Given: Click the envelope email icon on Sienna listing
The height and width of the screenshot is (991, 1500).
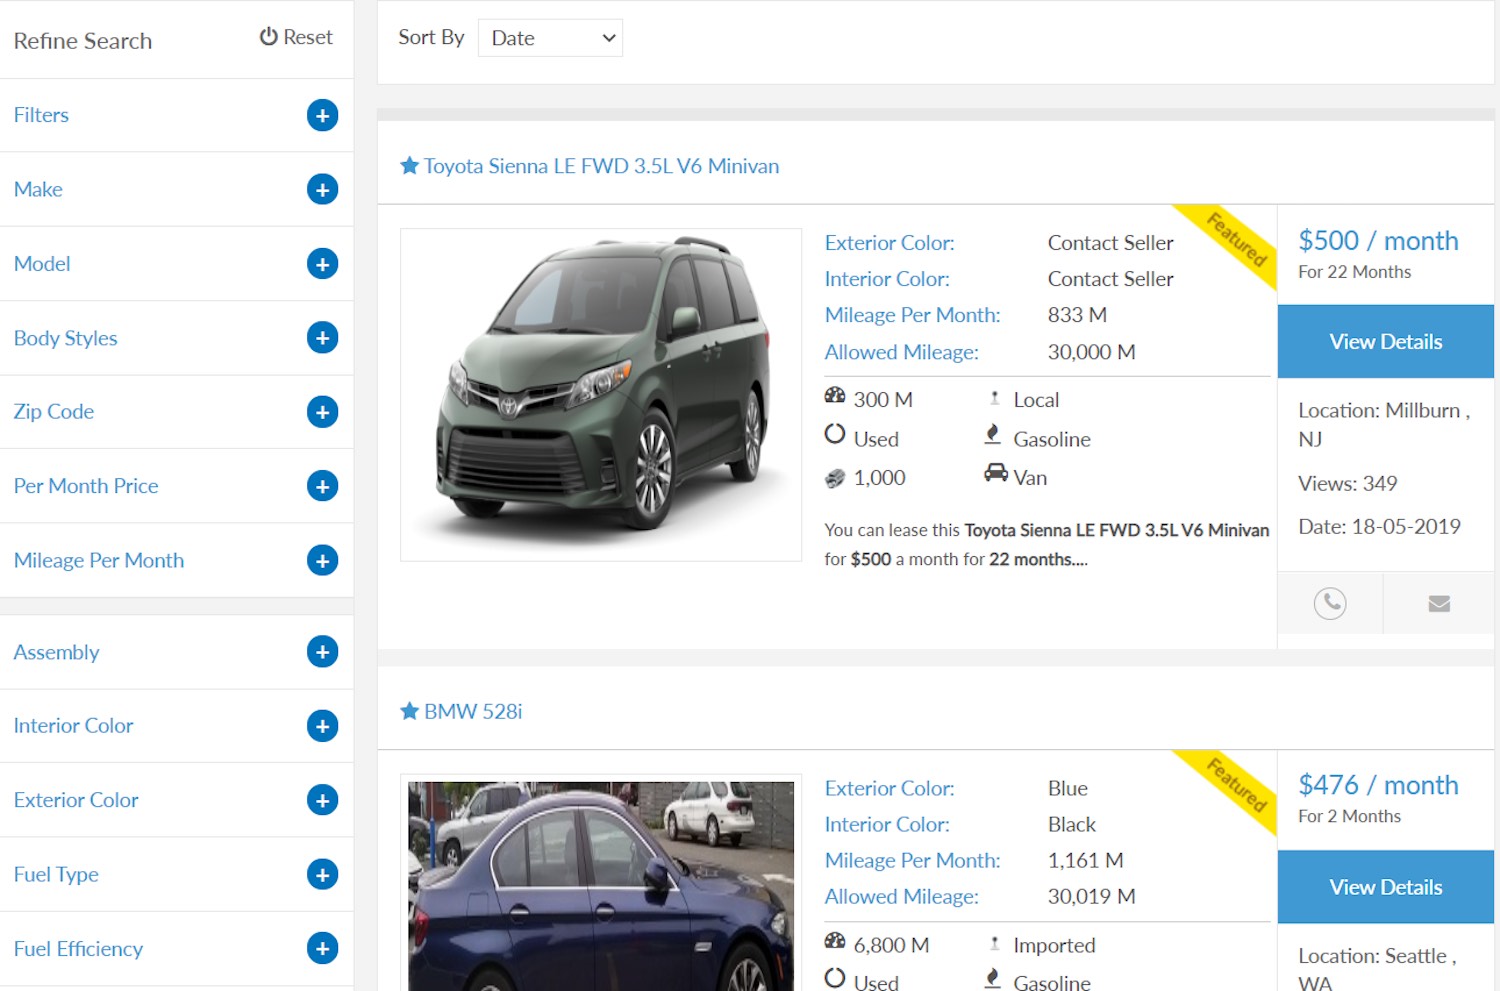Looking at the screenshot, I should (x=1439, y=603).
